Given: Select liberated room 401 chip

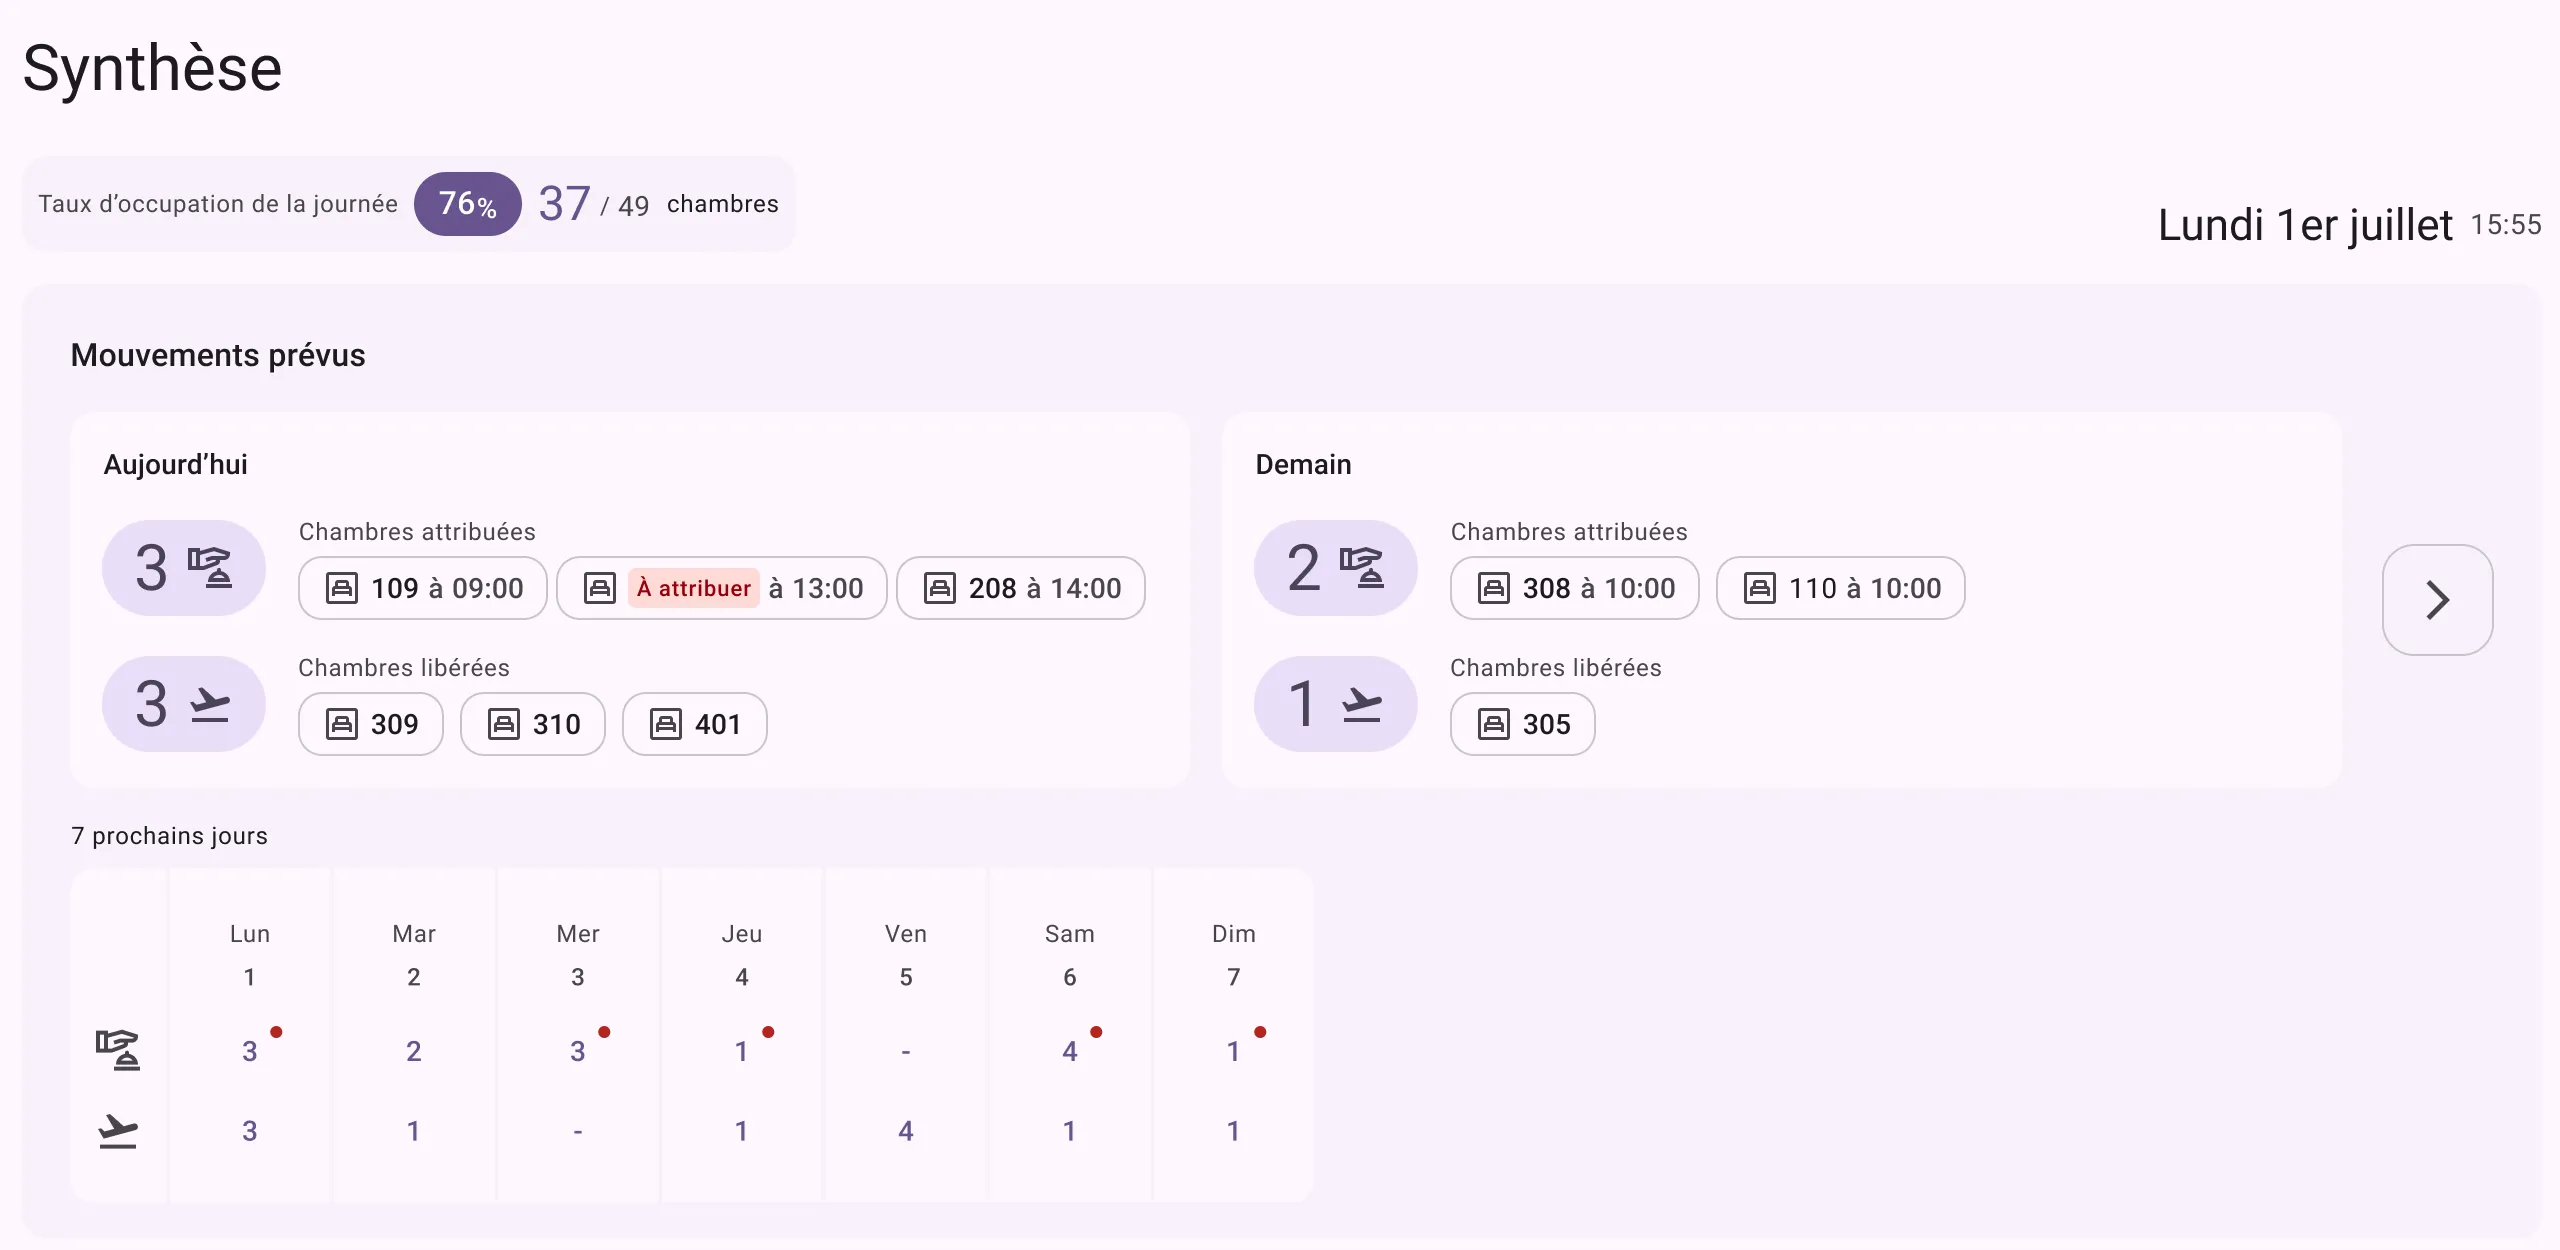Looking at the screenshot, I should pos(695,724).
